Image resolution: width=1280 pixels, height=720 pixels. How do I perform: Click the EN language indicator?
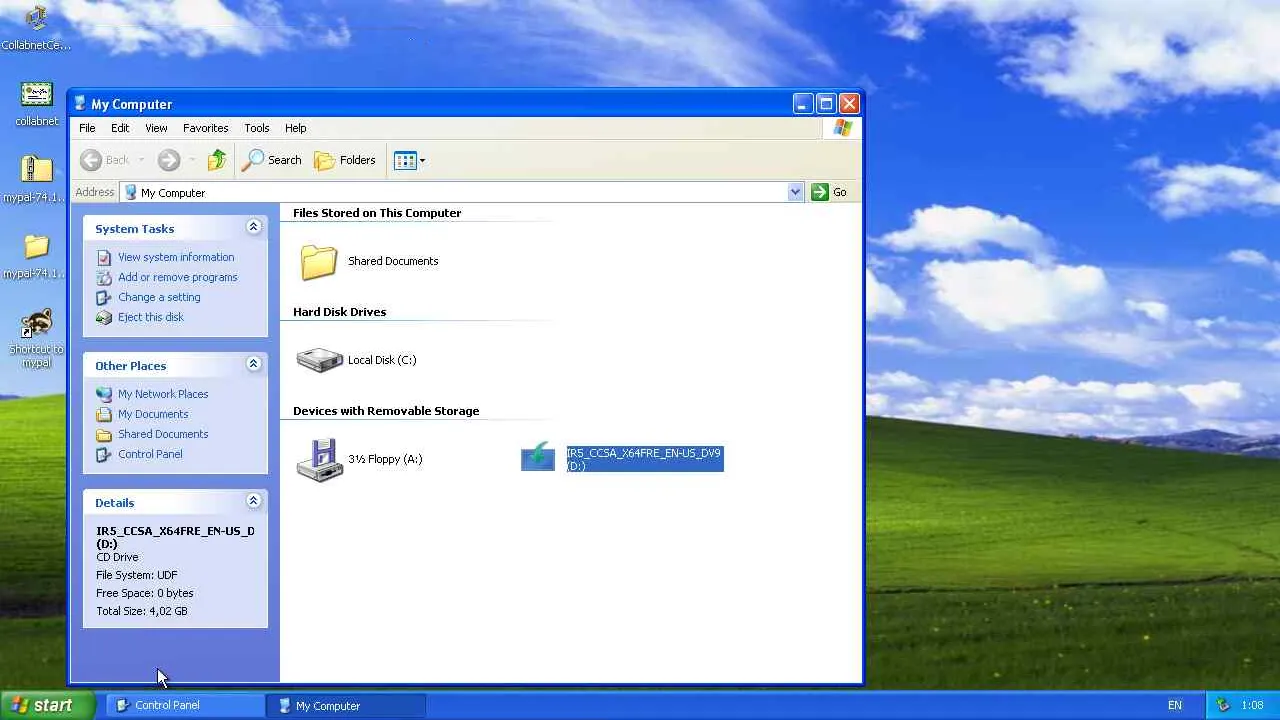[x=1175, y=705]
